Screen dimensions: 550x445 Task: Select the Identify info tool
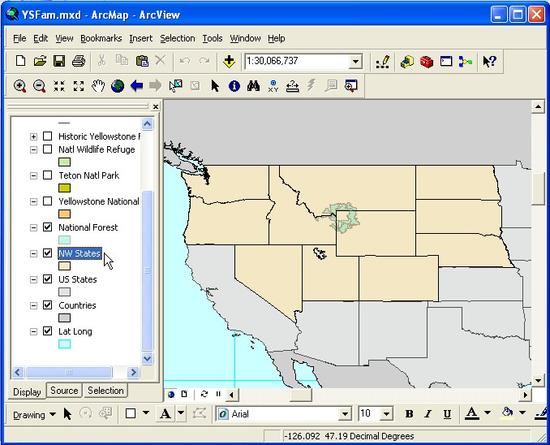[234, 86]
